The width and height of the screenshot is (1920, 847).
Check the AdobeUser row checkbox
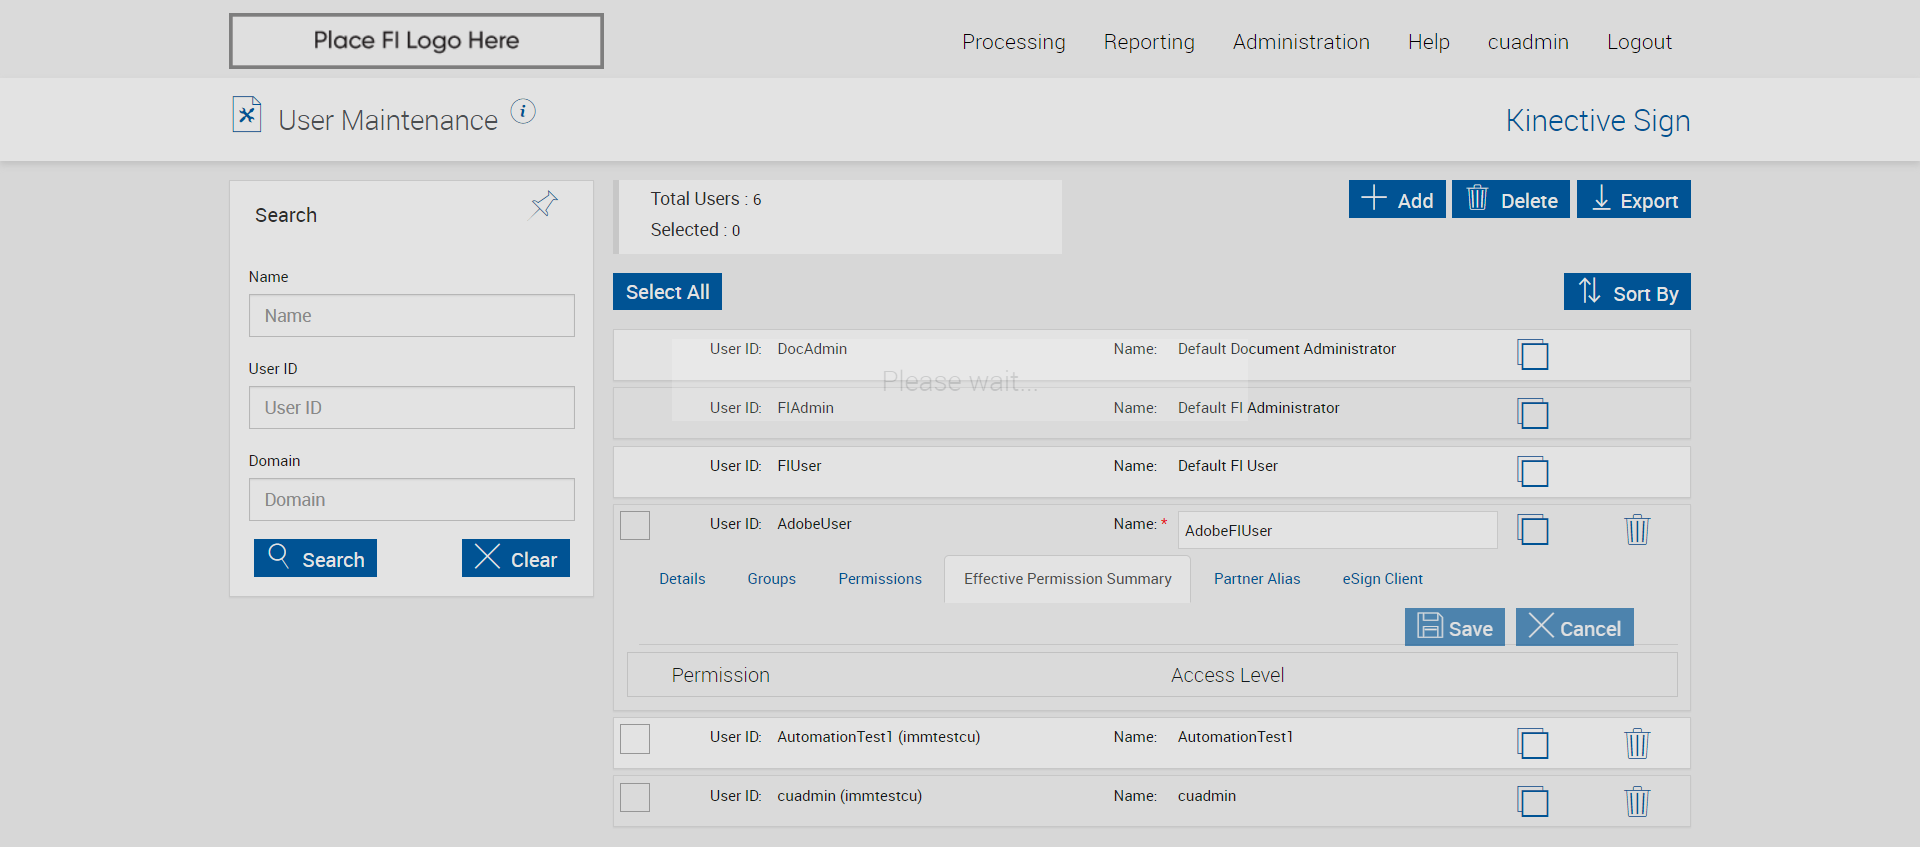pyautogui.click(x=635, y=526)
